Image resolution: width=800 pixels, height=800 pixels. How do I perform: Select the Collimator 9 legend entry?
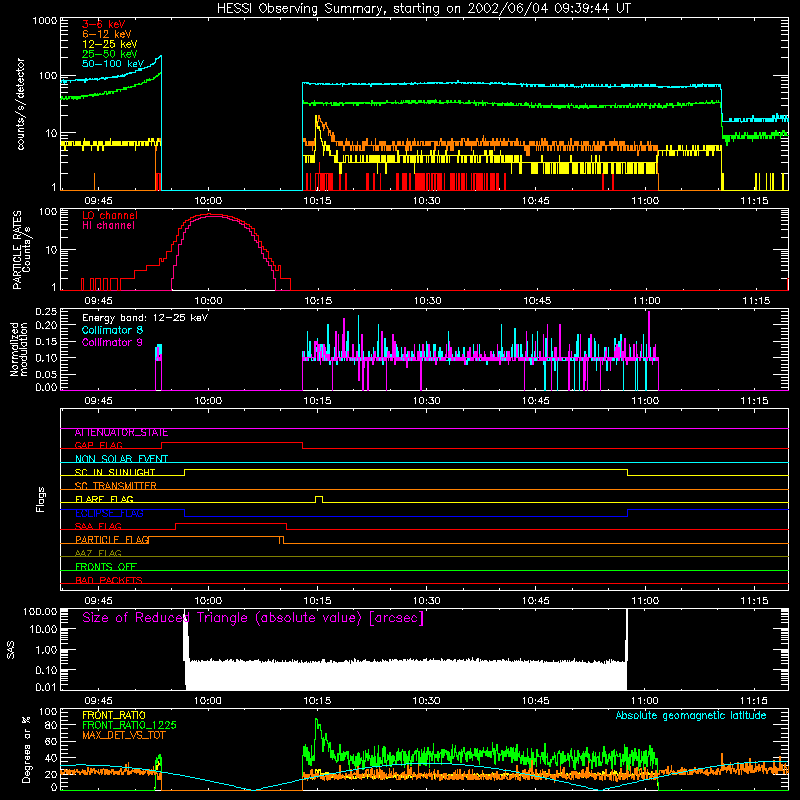point(112,342)
